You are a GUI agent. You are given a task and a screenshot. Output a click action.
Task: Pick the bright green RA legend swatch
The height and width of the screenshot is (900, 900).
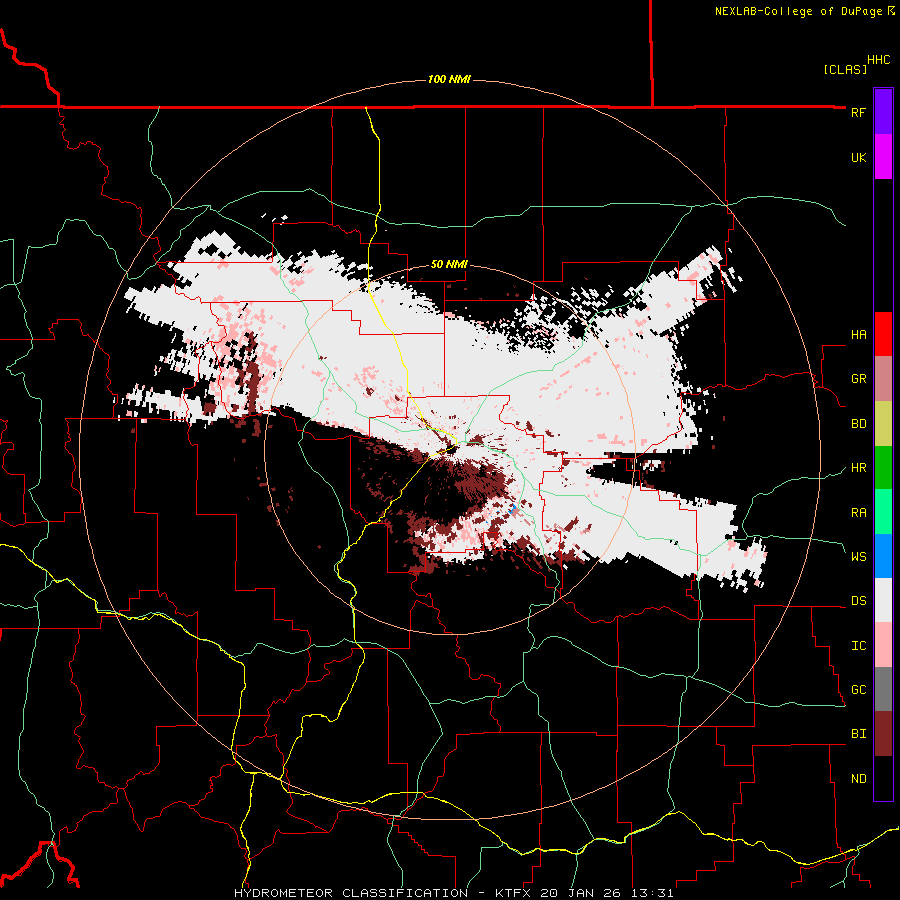click(x=883, y=512)
